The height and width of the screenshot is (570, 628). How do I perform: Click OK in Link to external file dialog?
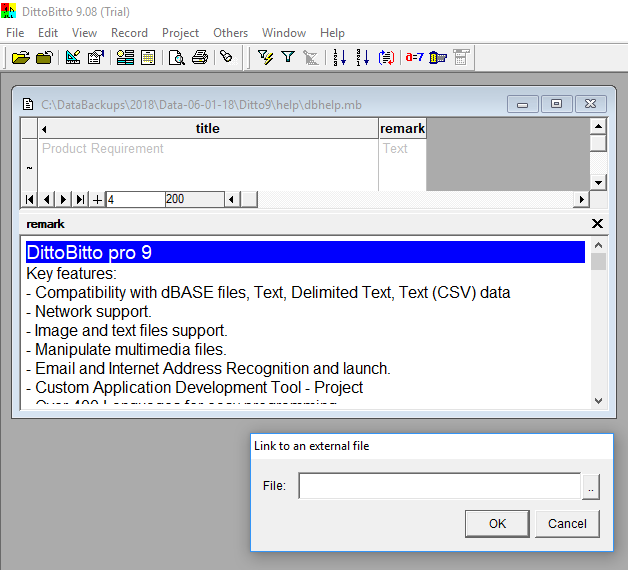(x=497, y=524)
